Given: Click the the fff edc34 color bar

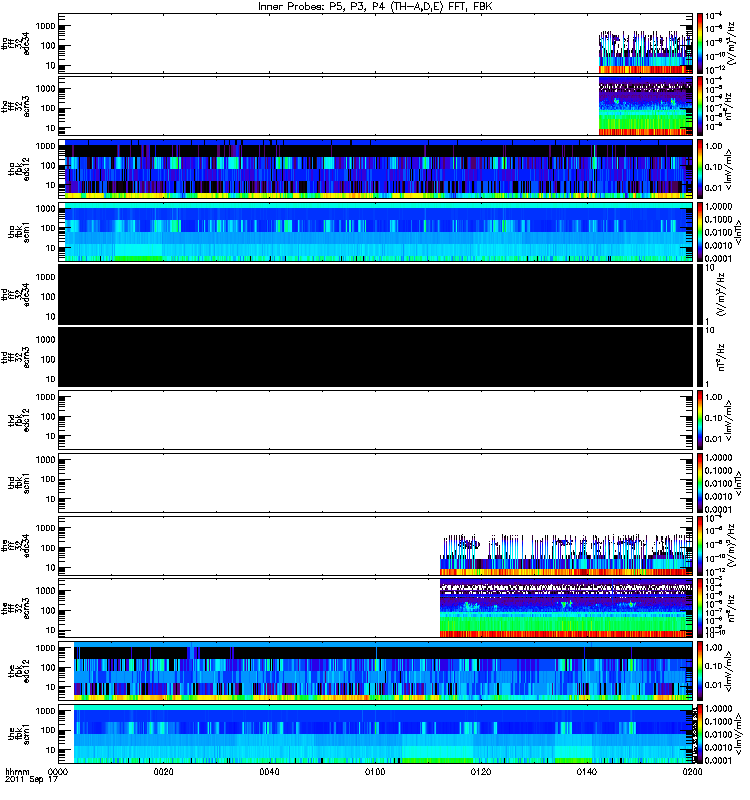Looking at the screenshot, I should click(x=699, y=546).
